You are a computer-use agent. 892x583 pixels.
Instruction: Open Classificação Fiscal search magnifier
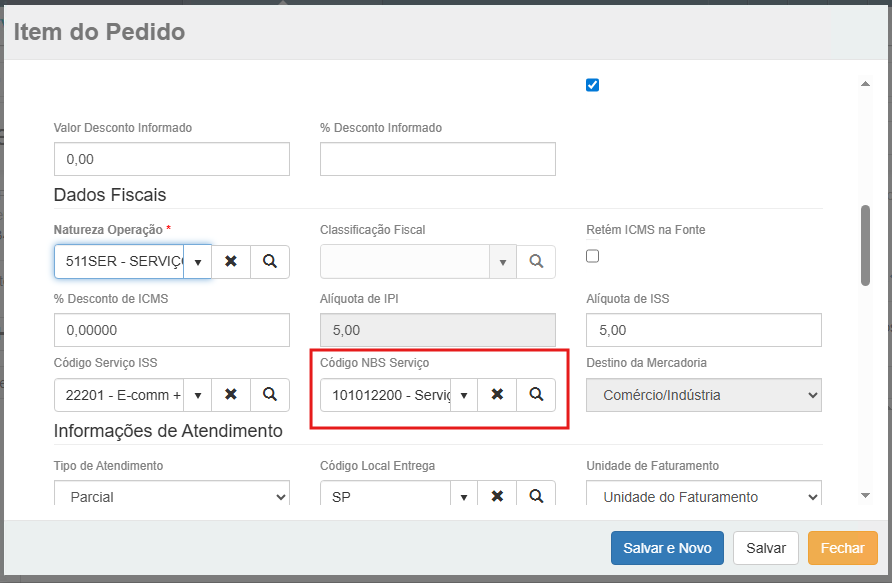point(536,261)
